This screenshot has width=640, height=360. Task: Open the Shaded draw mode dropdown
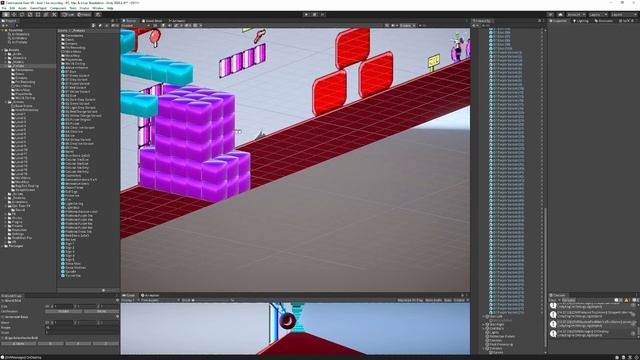click(x=135, y=25)
